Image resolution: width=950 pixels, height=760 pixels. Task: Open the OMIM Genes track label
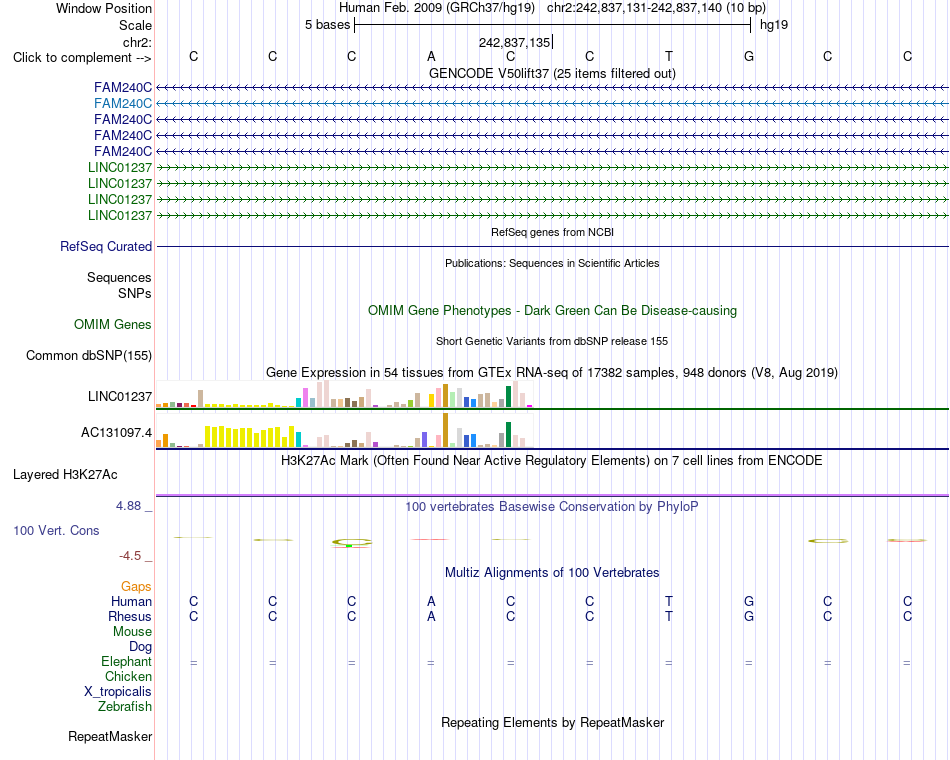click(113, 325)
